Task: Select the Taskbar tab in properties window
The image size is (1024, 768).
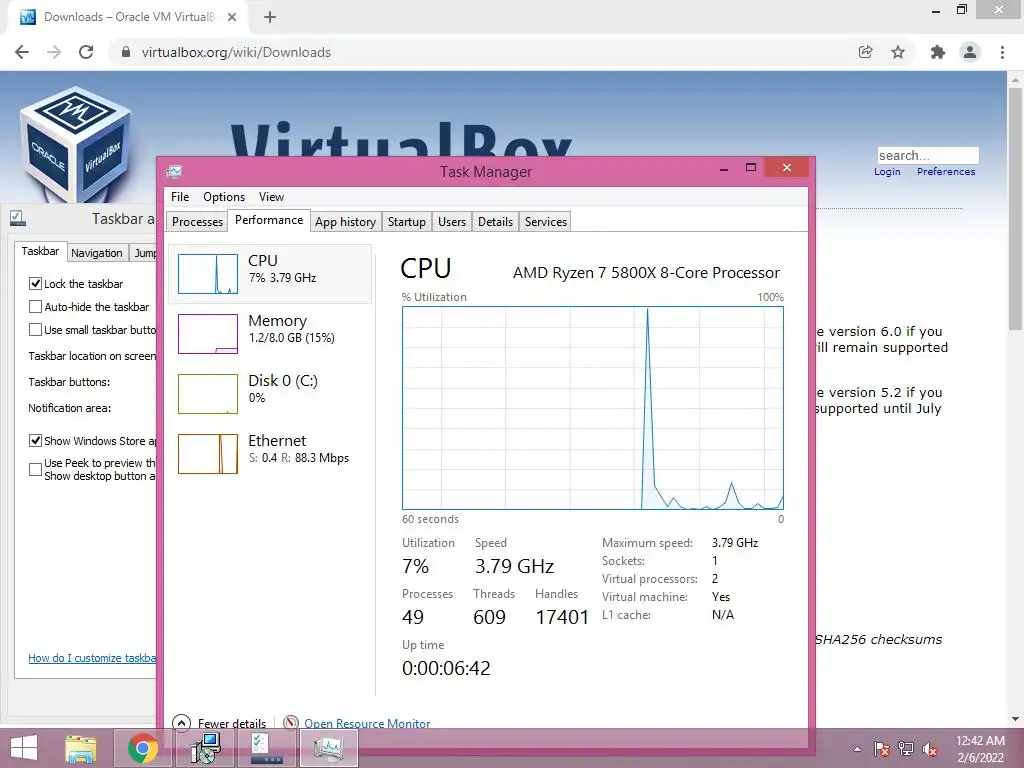Action: [x=40, y=251]
